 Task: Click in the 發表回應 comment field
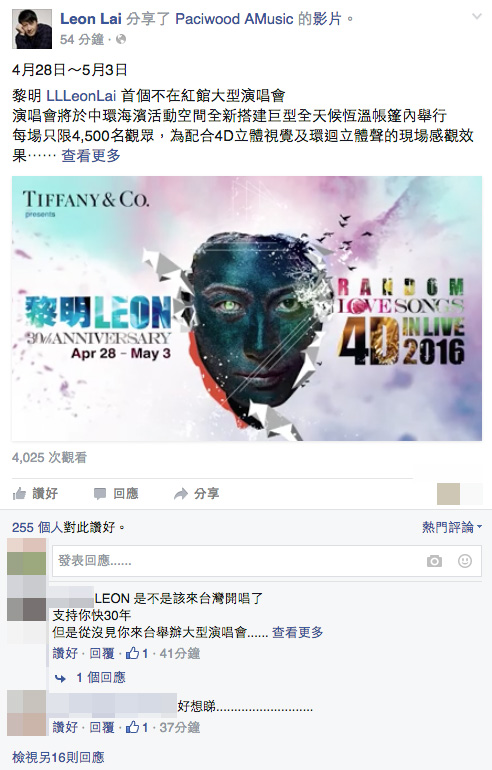[267, 561]
